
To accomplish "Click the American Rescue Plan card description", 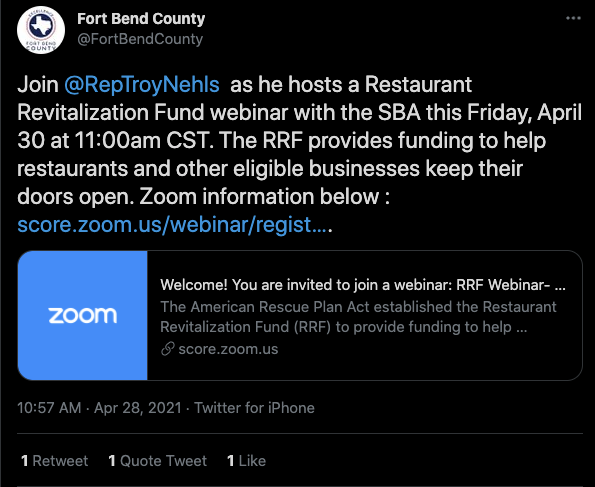I will (x=358, y=317).
